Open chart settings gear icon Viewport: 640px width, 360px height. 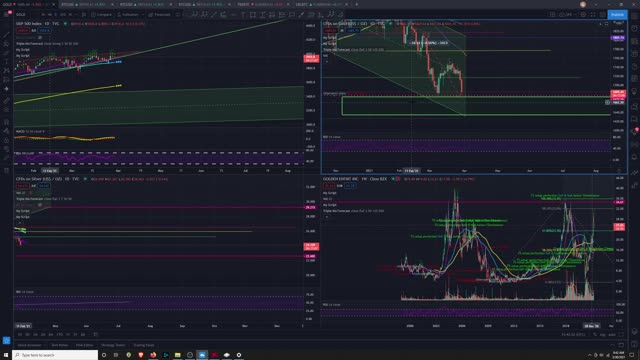pos(583,14)
